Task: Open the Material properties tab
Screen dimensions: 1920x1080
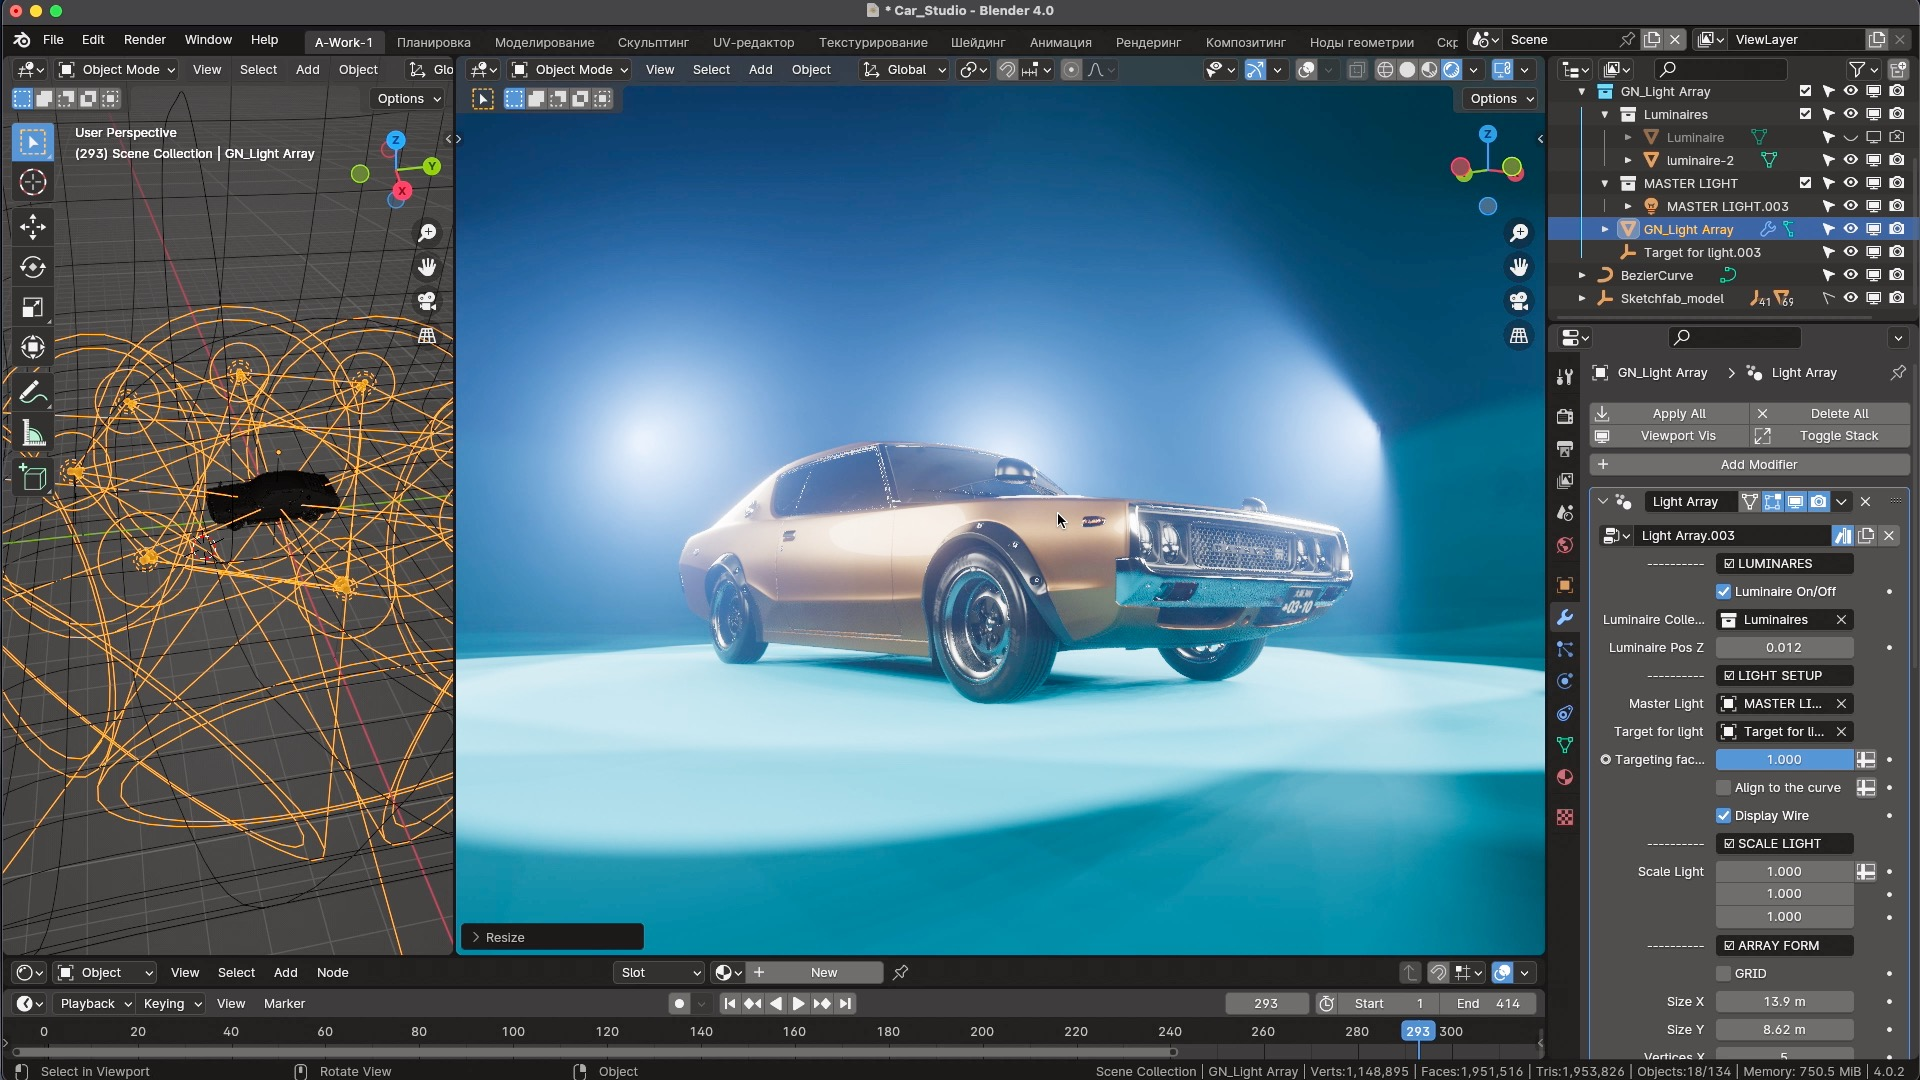Action: click(1565, 777)
